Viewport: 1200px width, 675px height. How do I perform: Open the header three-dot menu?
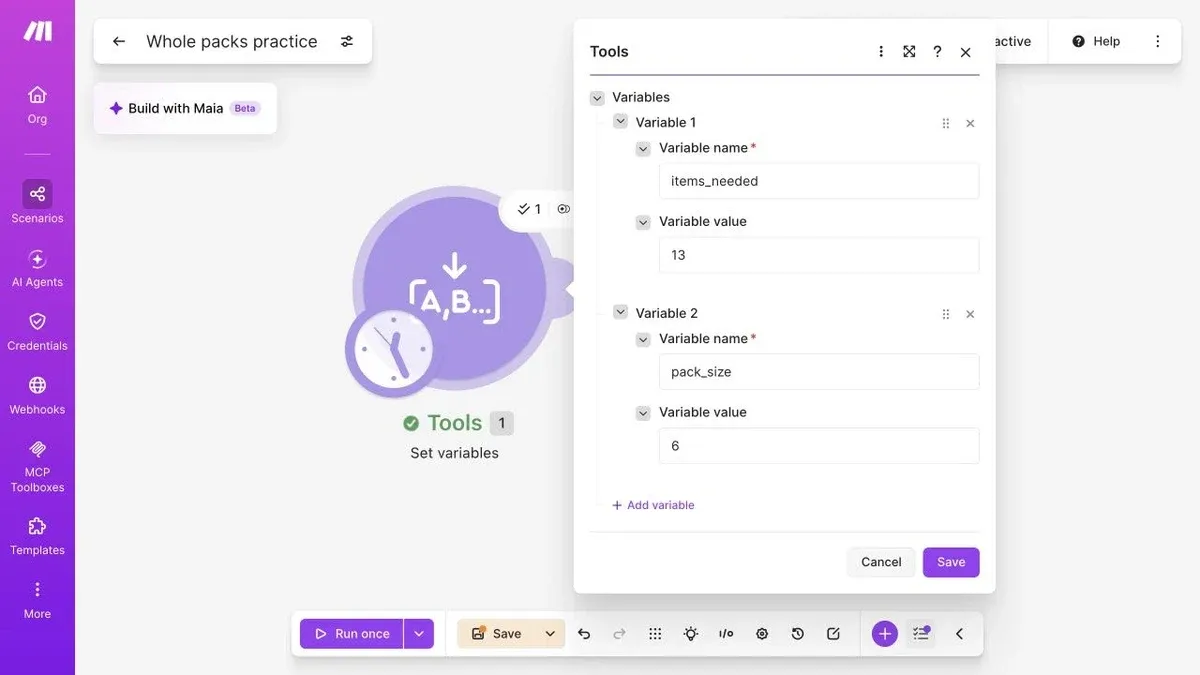(x=1157, y=41)
